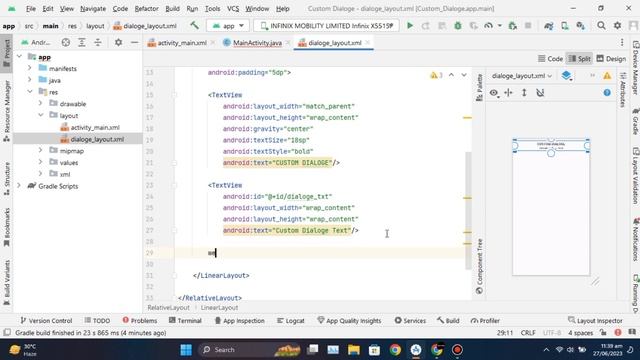
Task: Click the Windows Start button
Action: click(186, 350)
